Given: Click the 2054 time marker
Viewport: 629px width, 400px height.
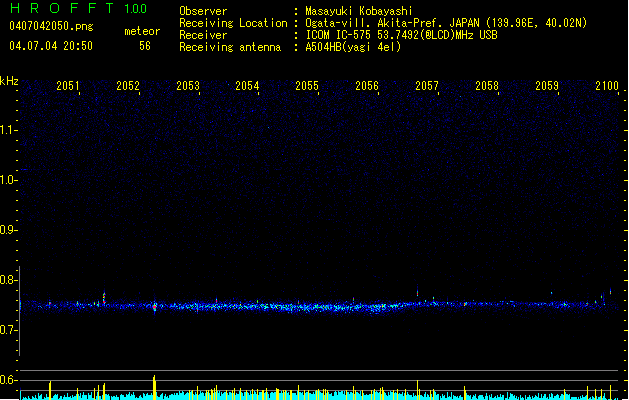Looking at the screenshot, I should (247, 86).
